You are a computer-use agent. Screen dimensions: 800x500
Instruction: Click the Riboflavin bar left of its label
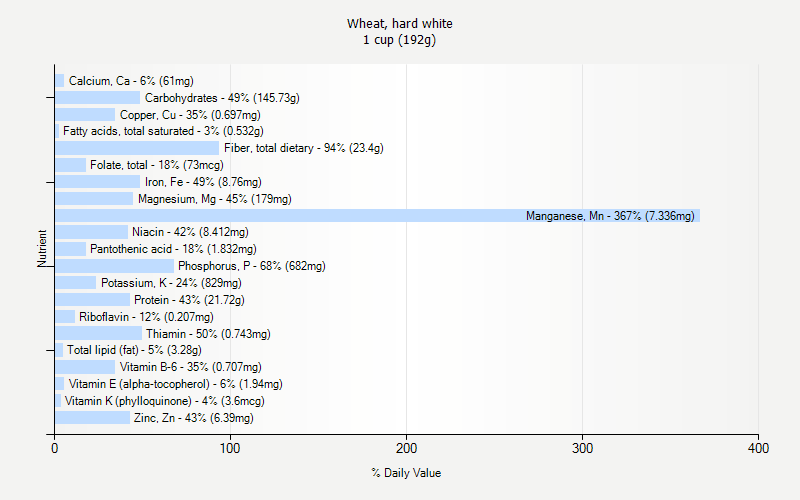click(x=65, y=316)
